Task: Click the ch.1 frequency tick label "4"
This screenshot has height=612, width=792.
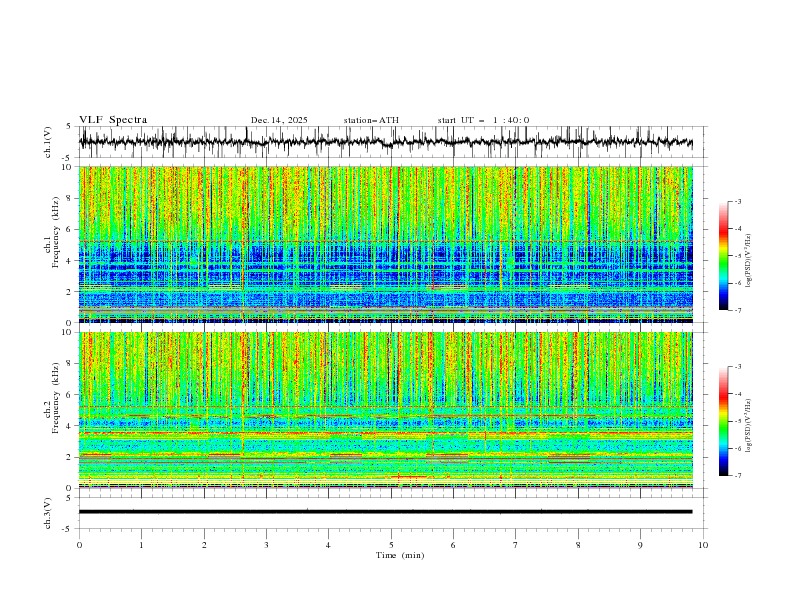Action: tap(70, 261)
